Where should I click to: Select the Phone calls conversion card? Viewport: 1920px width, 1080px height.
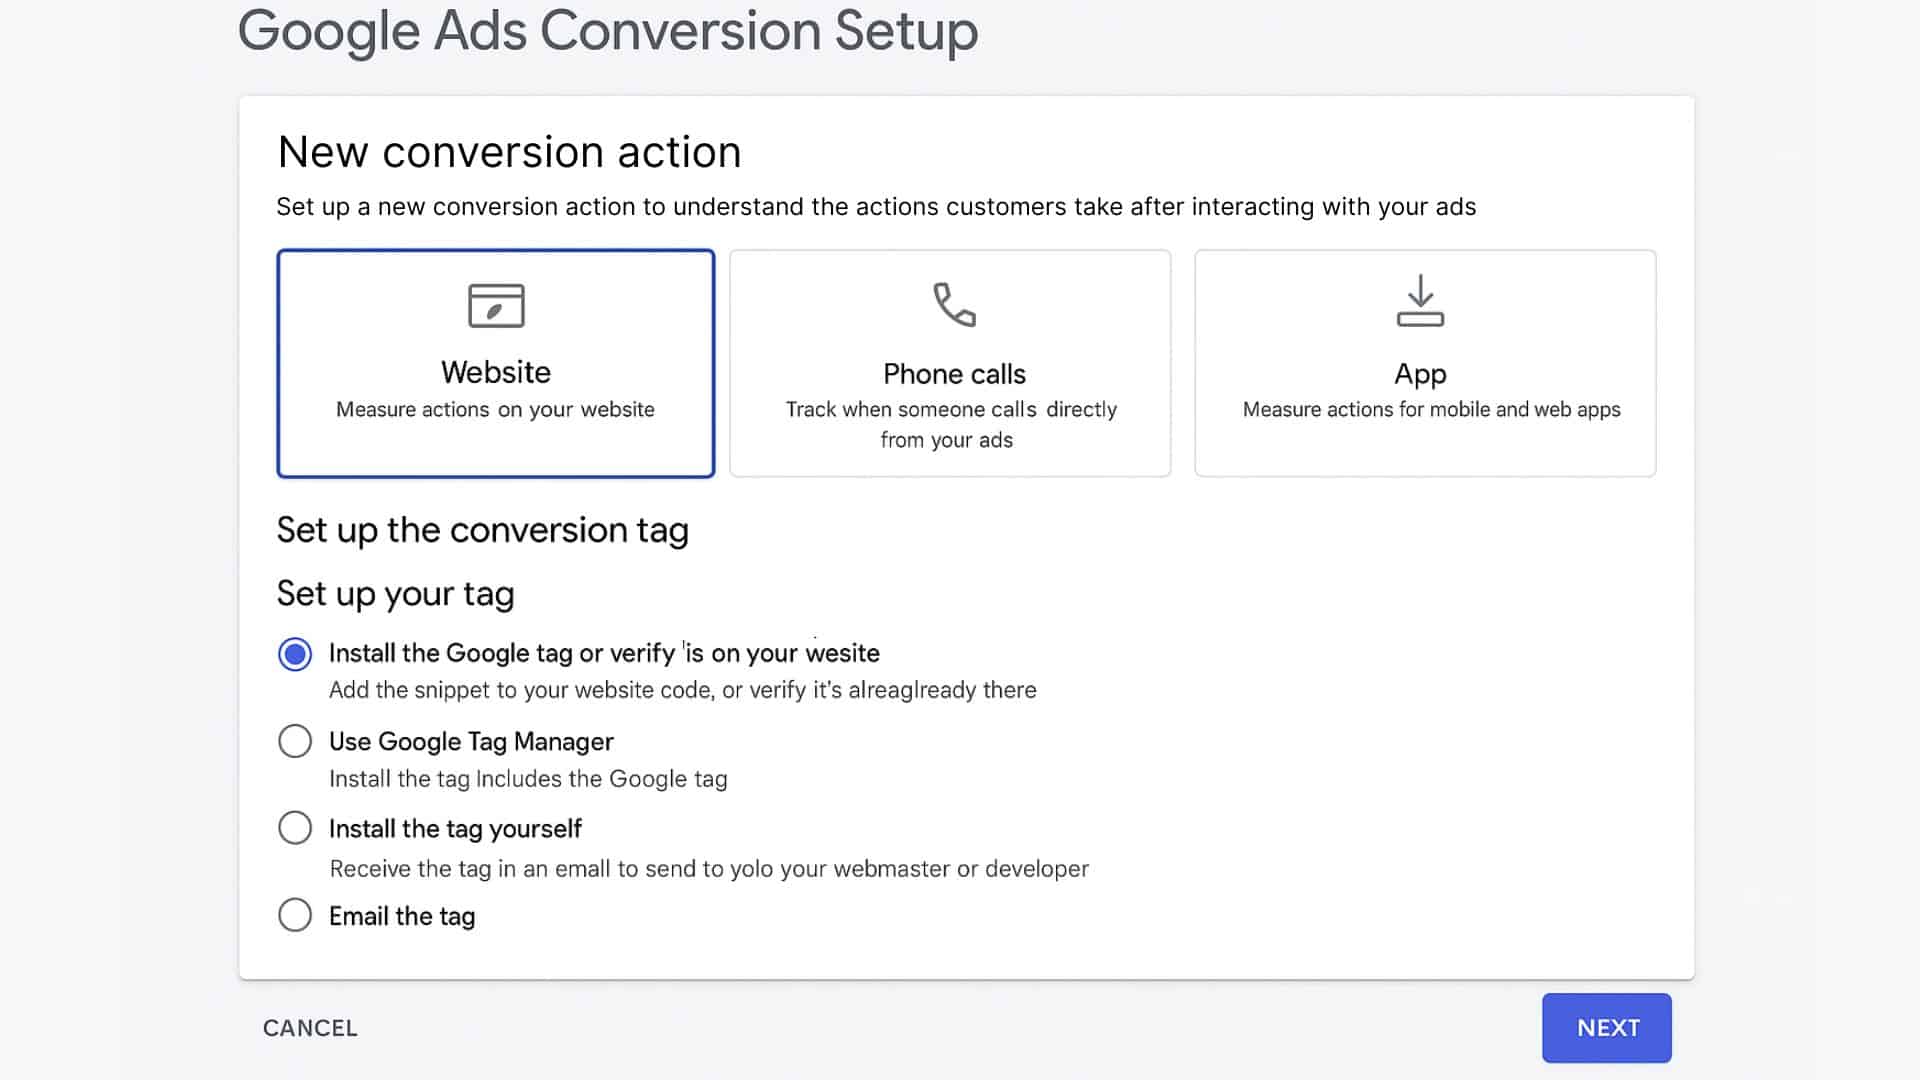click(950, 363)
